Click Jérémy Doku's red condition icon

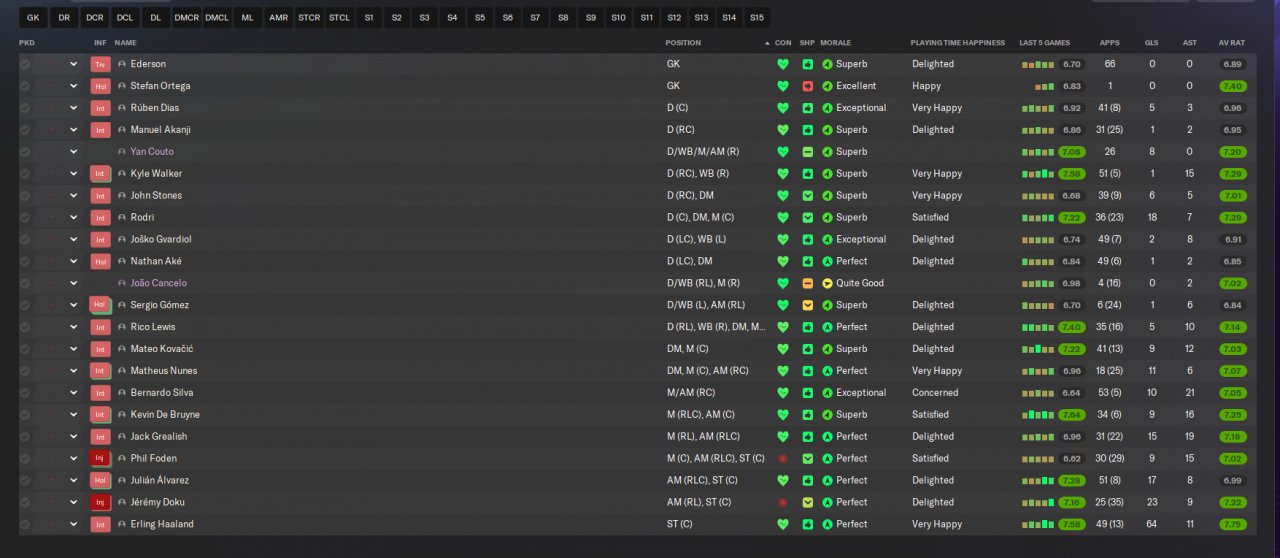coord(783,502)
